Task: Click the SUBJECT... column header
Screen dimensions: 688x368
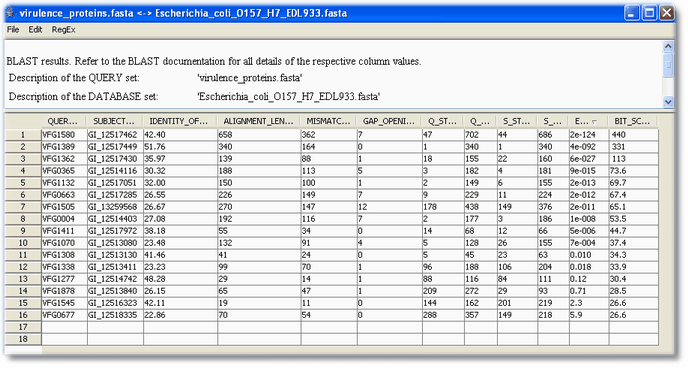Action: pyautogui.click(x=115, y=121)
